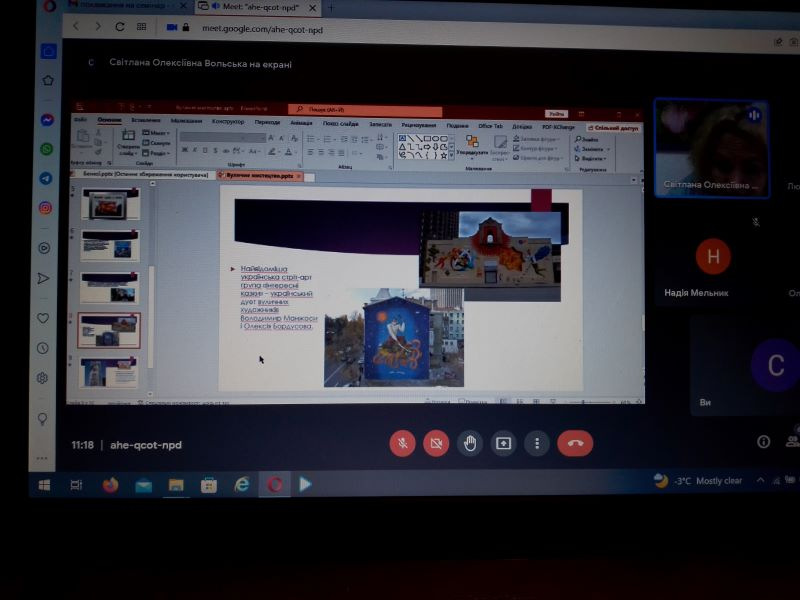Click Світлана Олексіївна video tile
The width and height of the screenshot is (800, 600).
(712, 148)
